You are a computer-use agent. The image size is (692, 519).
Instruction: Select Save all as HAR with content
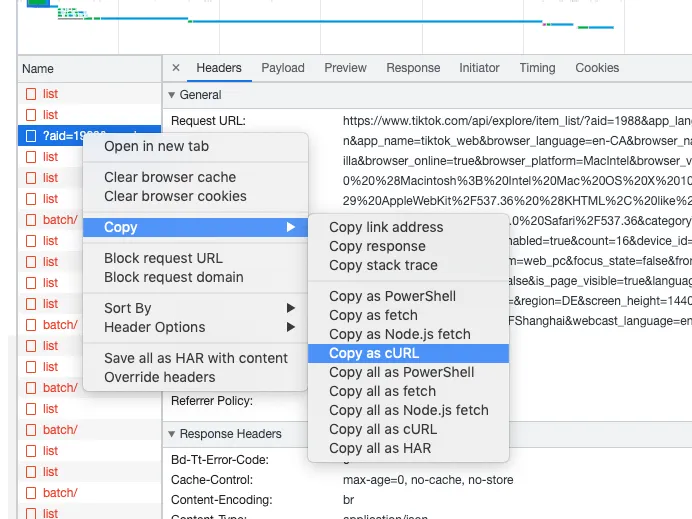195,358
